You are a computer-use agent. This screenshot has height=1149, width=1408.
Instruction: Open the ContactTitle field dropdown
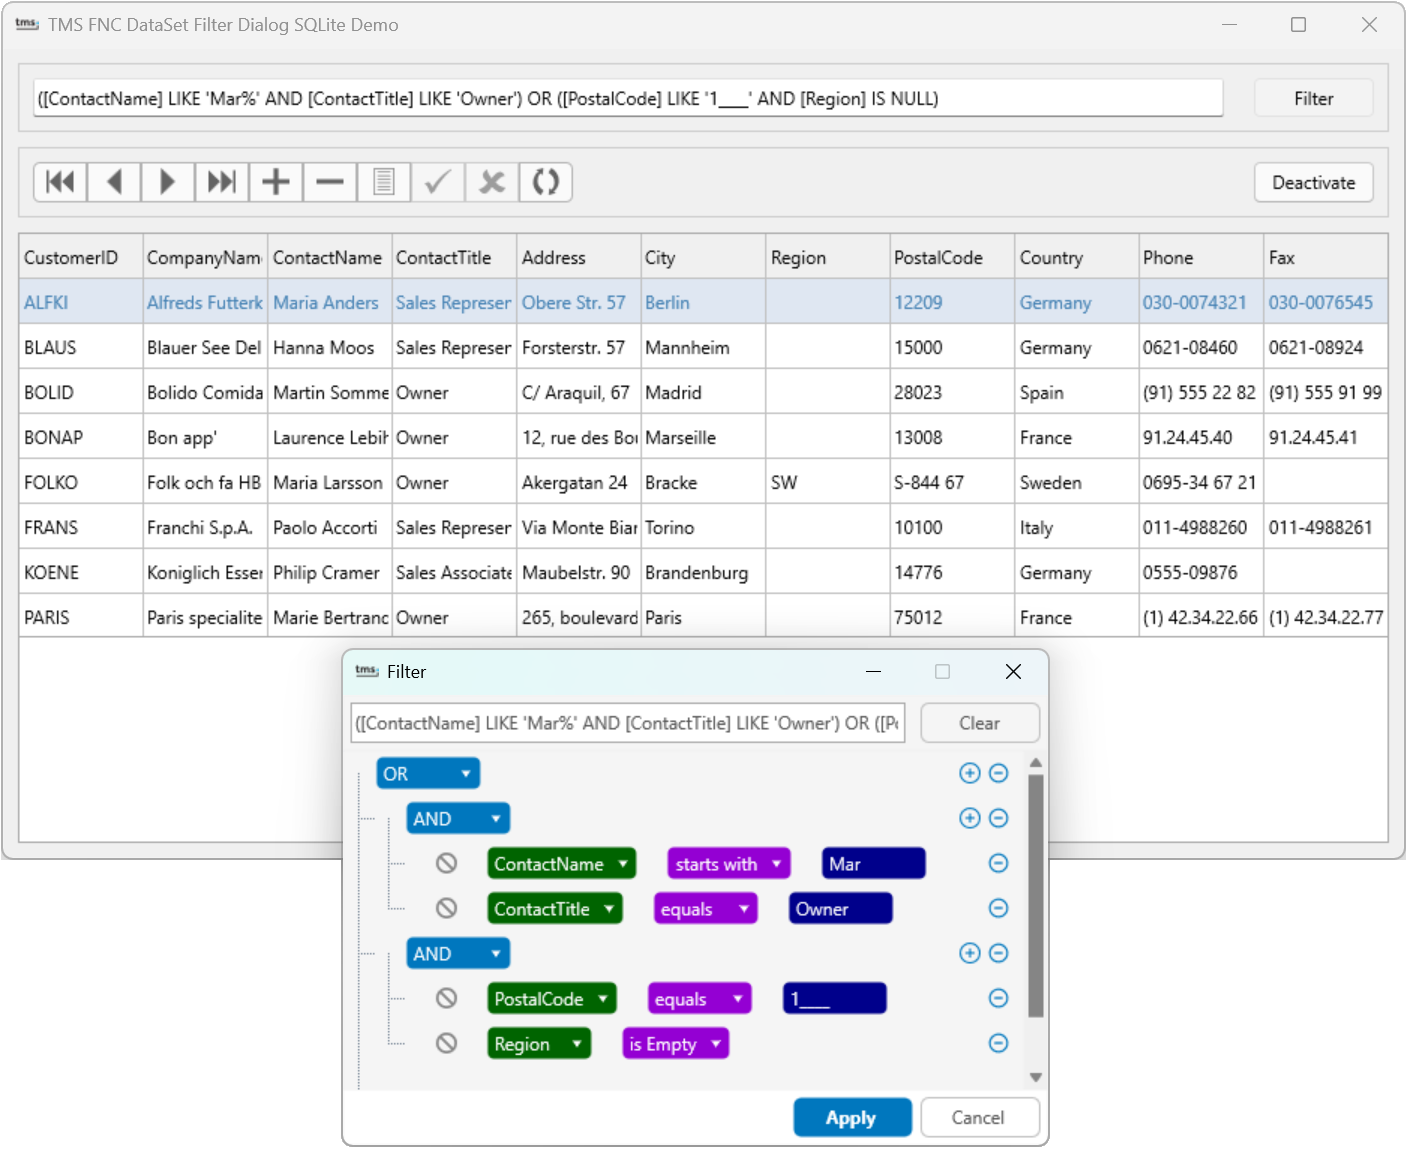555,909
